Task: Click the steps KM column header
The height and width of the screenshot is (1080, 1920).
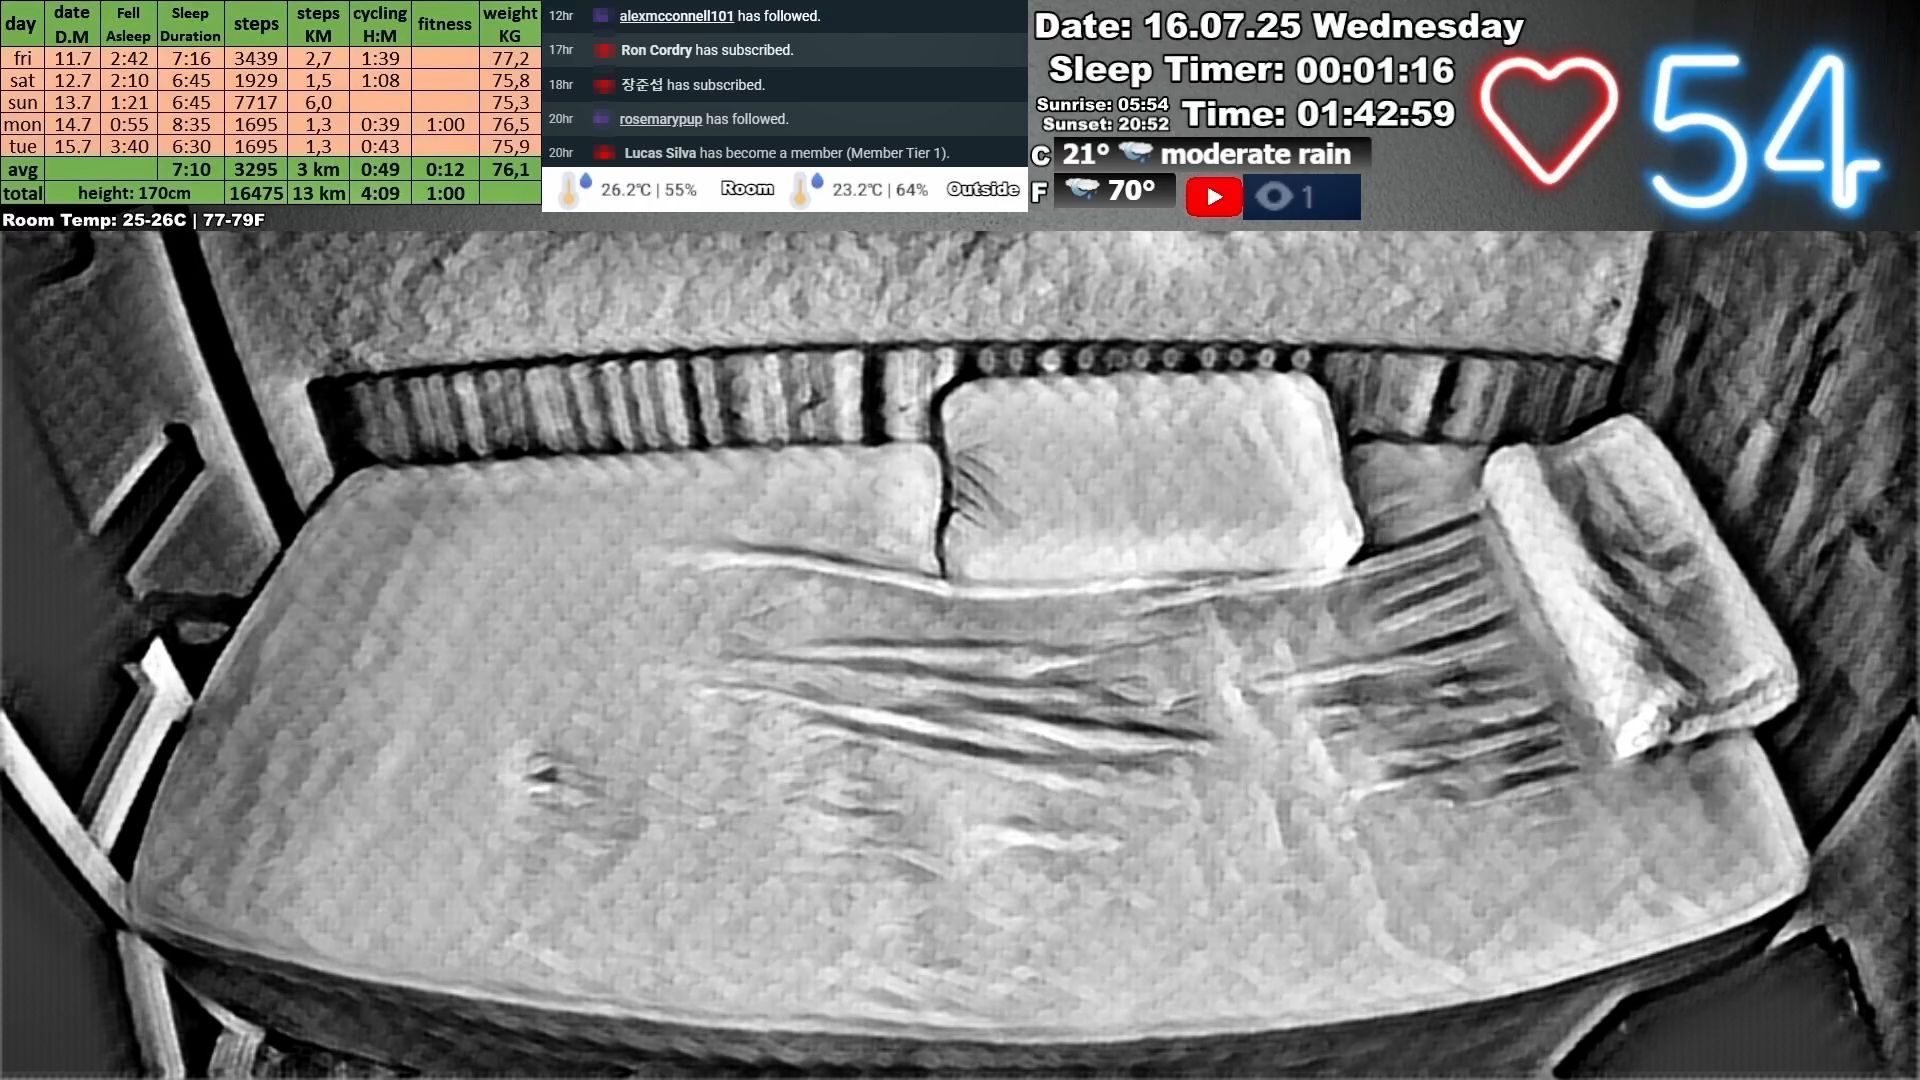Action: pyautogui.click(x=318, y=24)
